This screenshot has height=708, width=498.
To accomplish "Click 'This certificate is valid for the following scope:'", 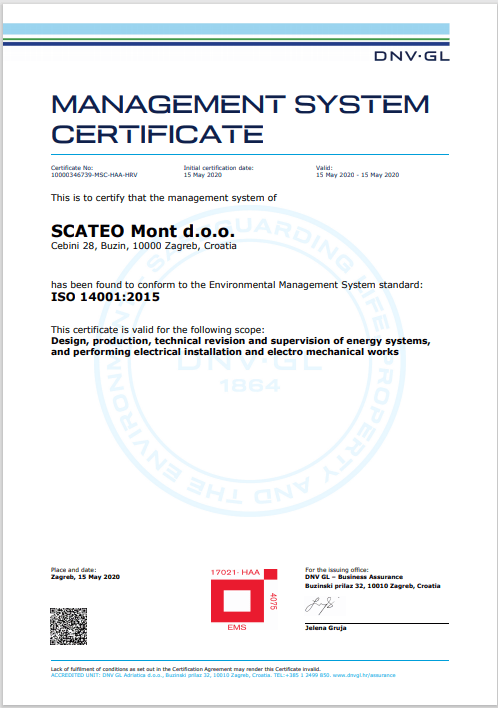I will coord(158,330).
